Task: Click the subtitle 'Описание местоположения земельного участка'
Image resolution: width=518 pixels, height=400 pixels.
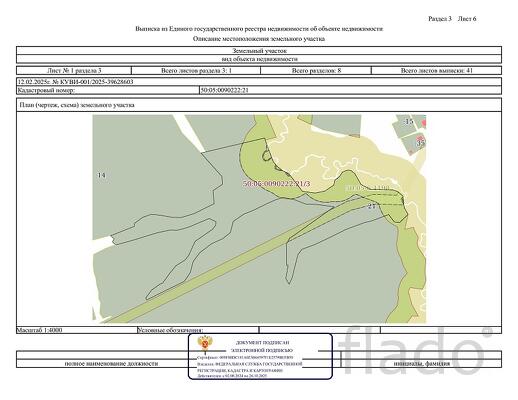Action: (x=259, y=39)
